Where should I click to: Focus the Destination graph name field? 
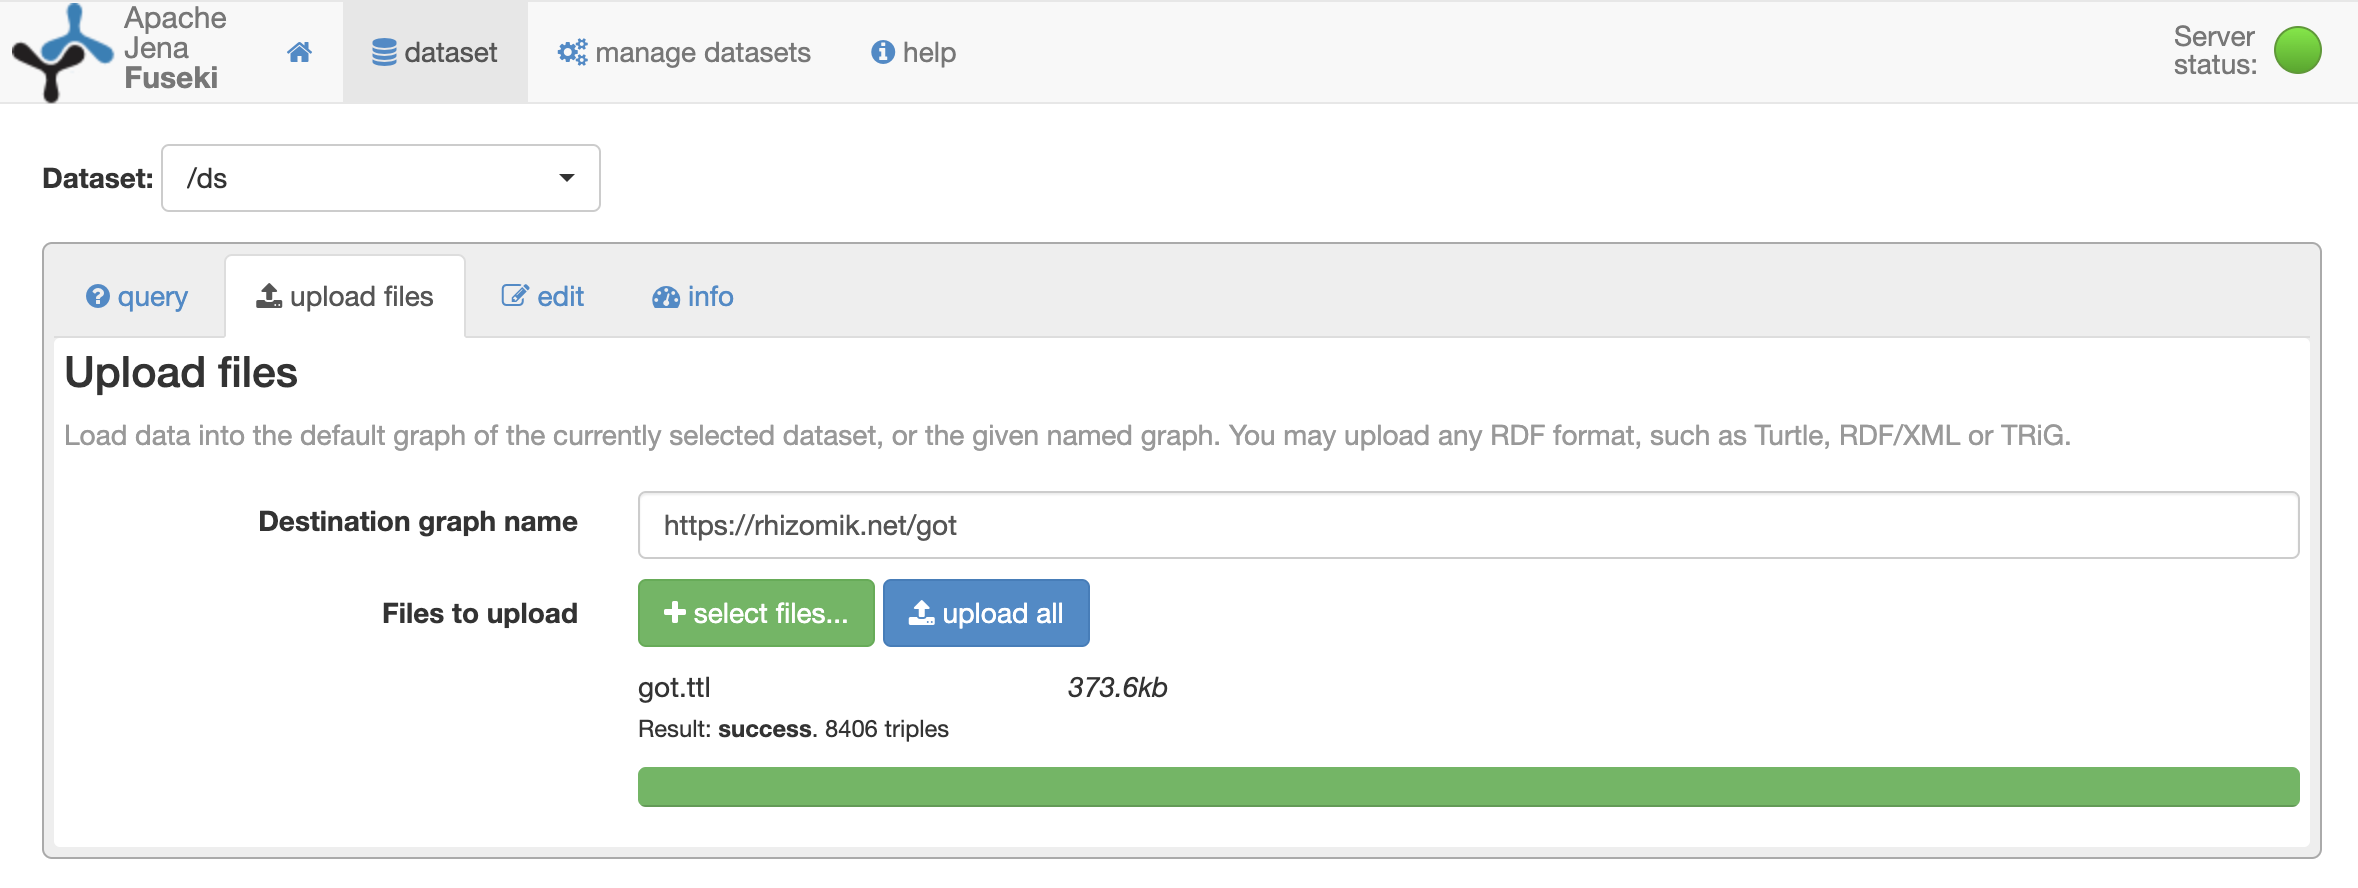click(1468, 525)
